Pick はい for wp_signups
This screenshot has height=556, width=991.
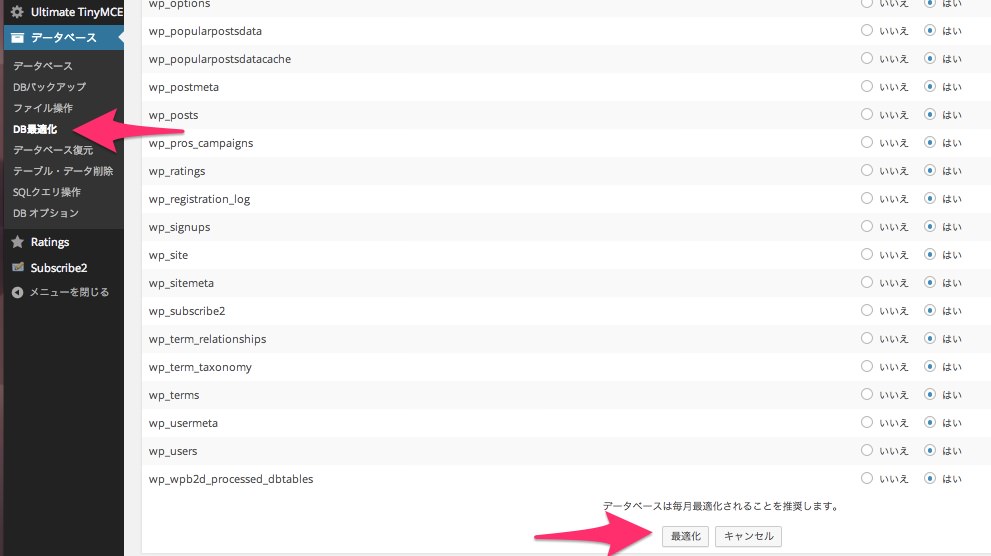click(930, 226)
